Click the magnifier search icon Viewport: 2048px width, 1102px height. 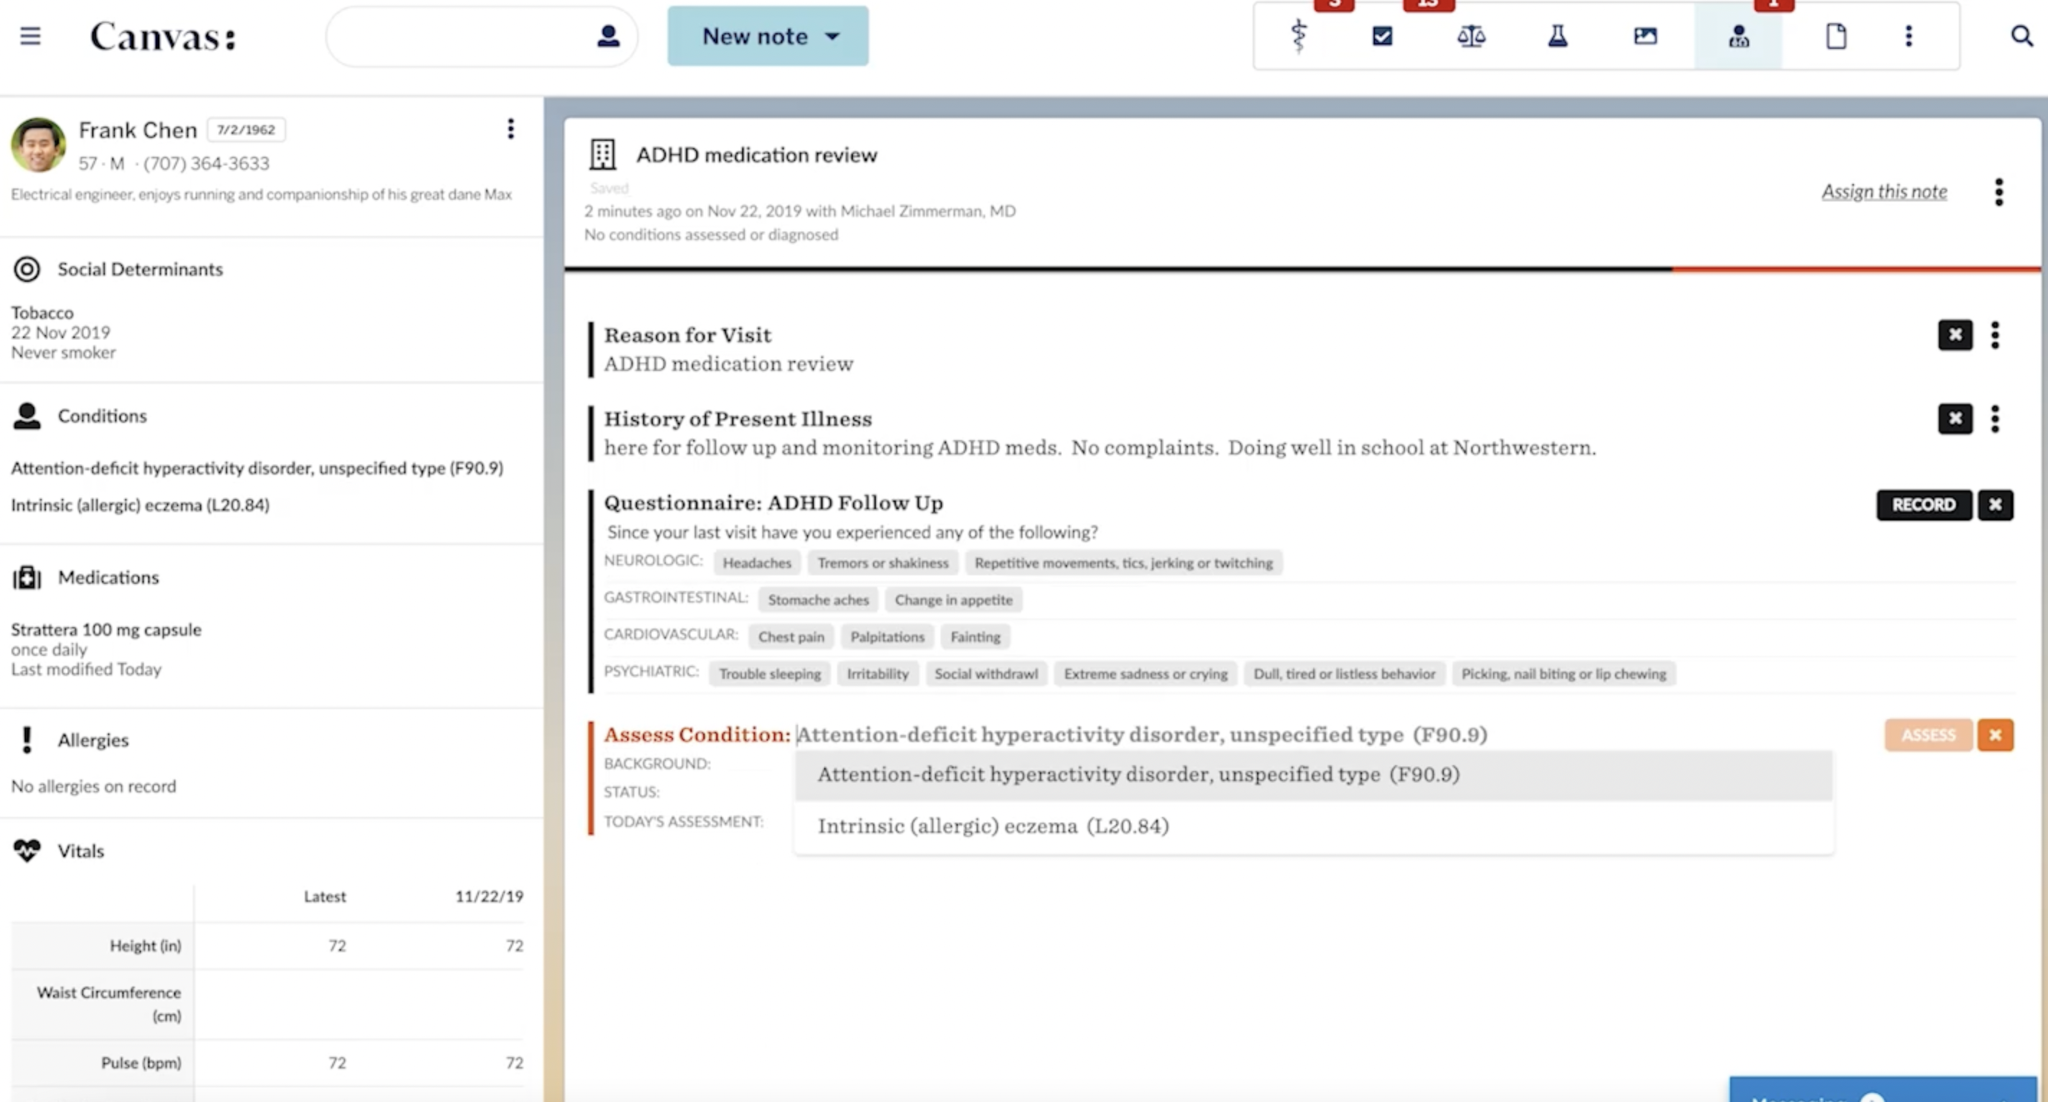[2021, 36]
